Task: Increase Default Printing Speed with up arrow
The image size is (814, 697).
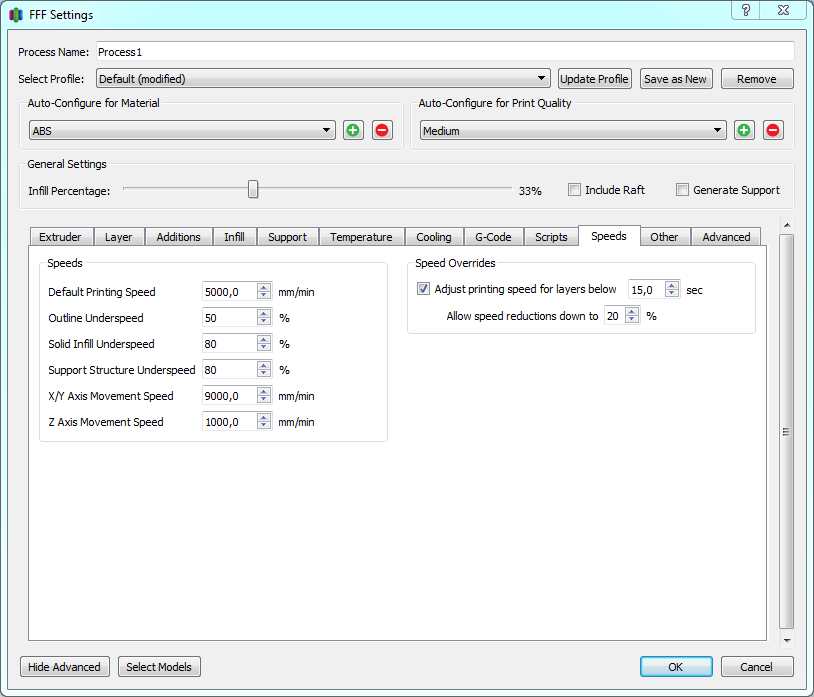Action: click(264, 287)
